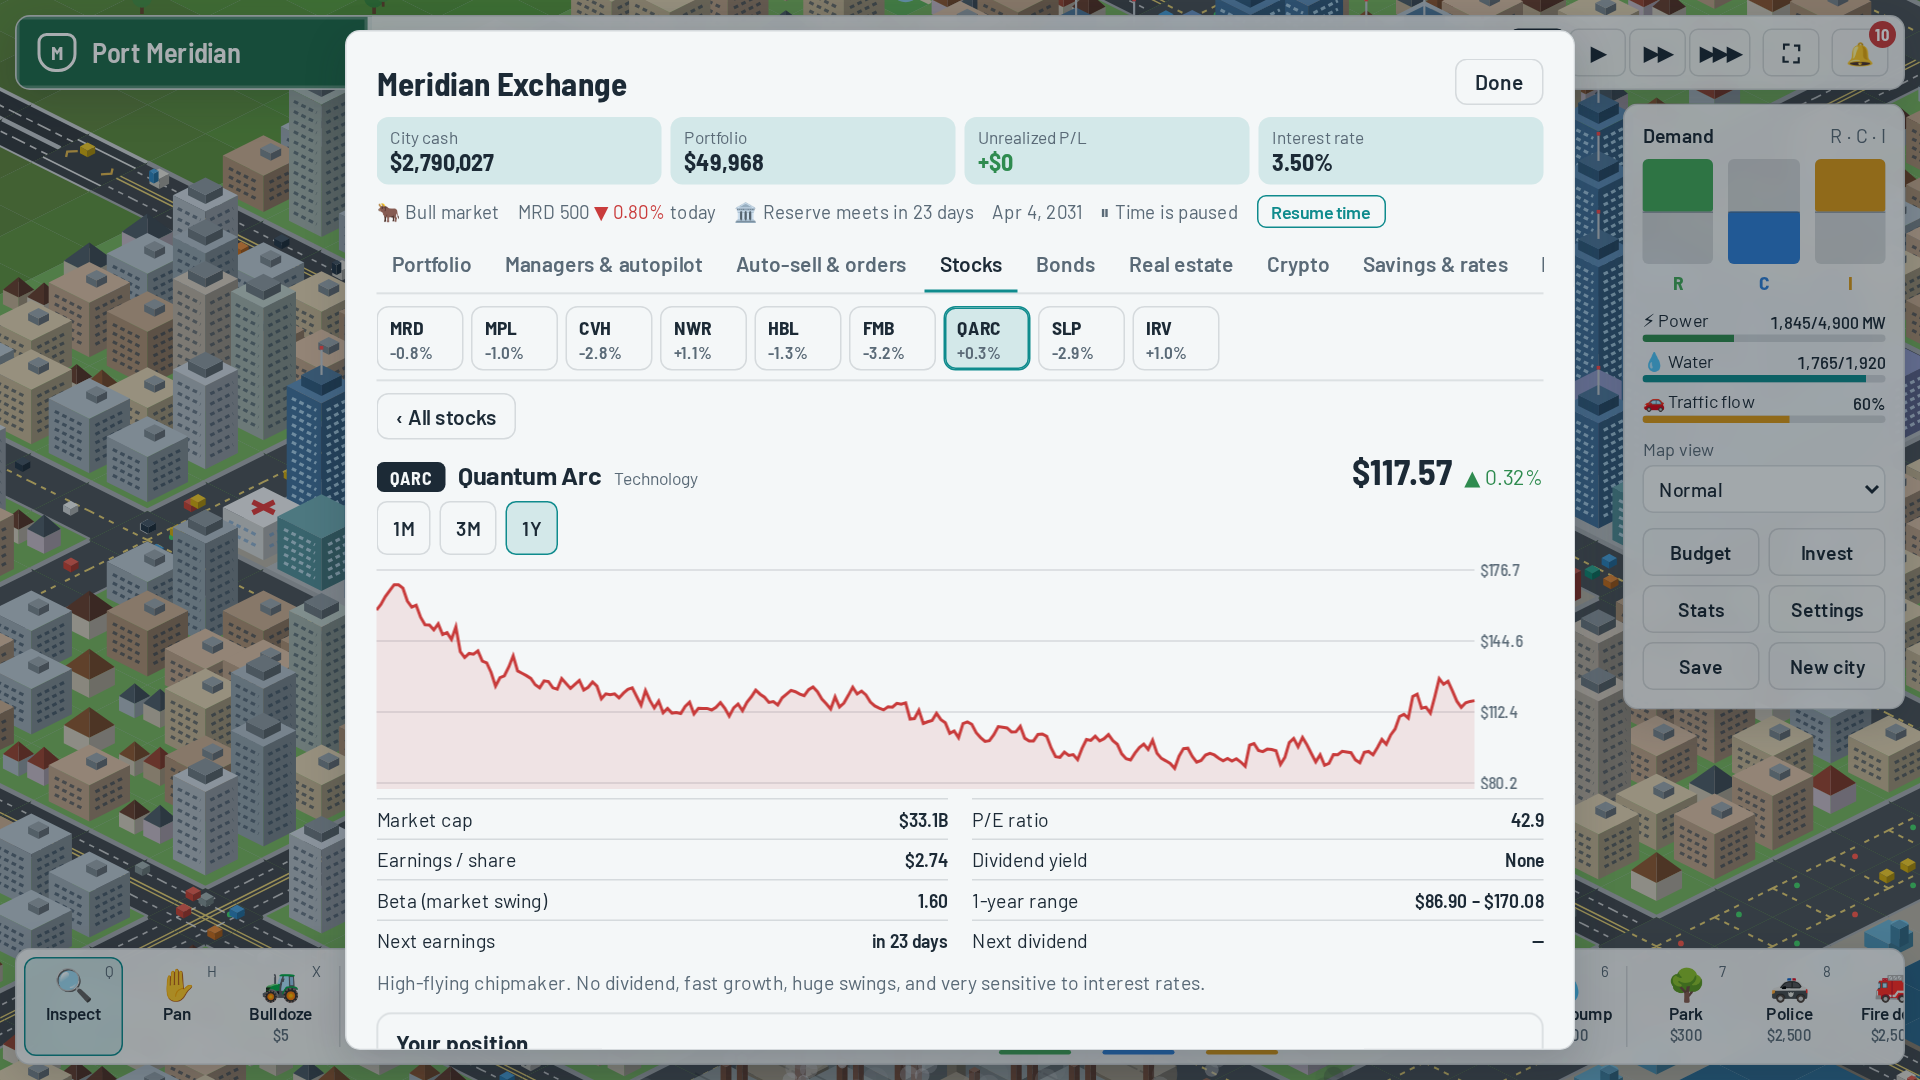
Task: Select the Pan hand tool
Action: 177,1006
